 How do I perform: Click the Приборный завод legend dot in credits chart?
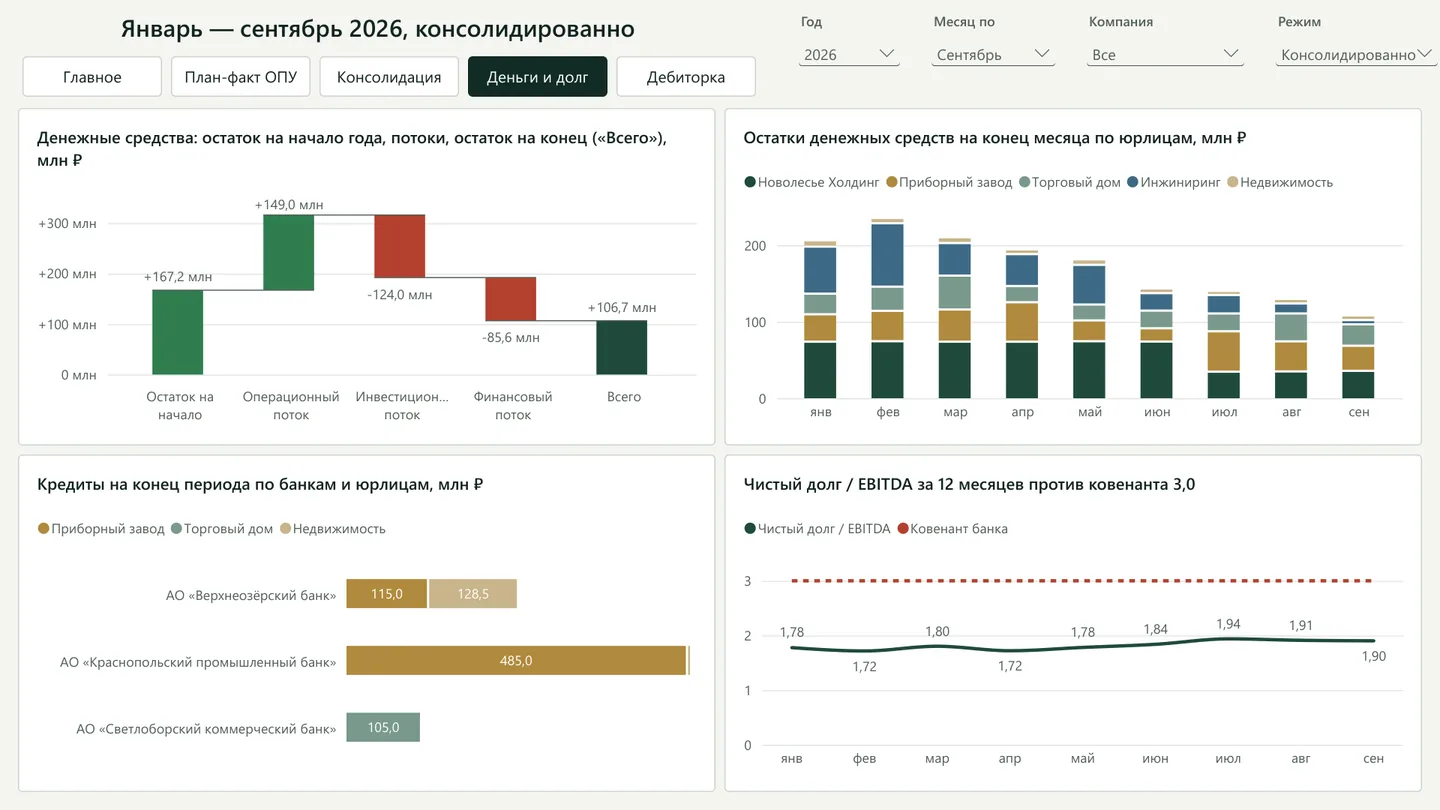click(x=43, y=529)
